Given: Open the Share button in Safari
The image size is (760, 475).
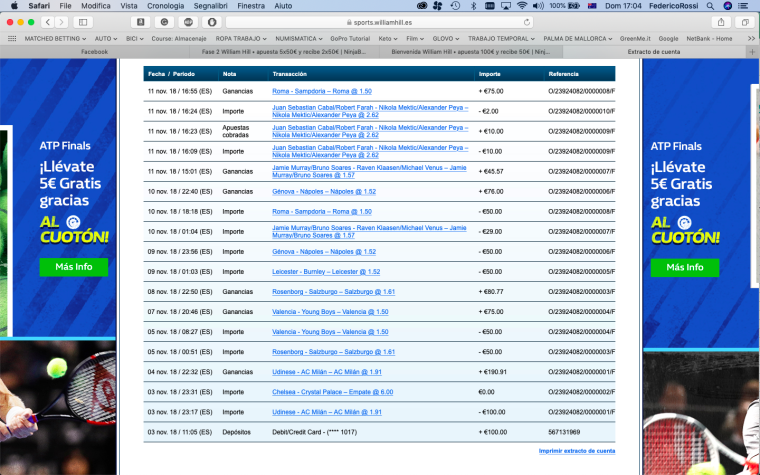Looking at the screenshot, I should [x=721, y=22].
